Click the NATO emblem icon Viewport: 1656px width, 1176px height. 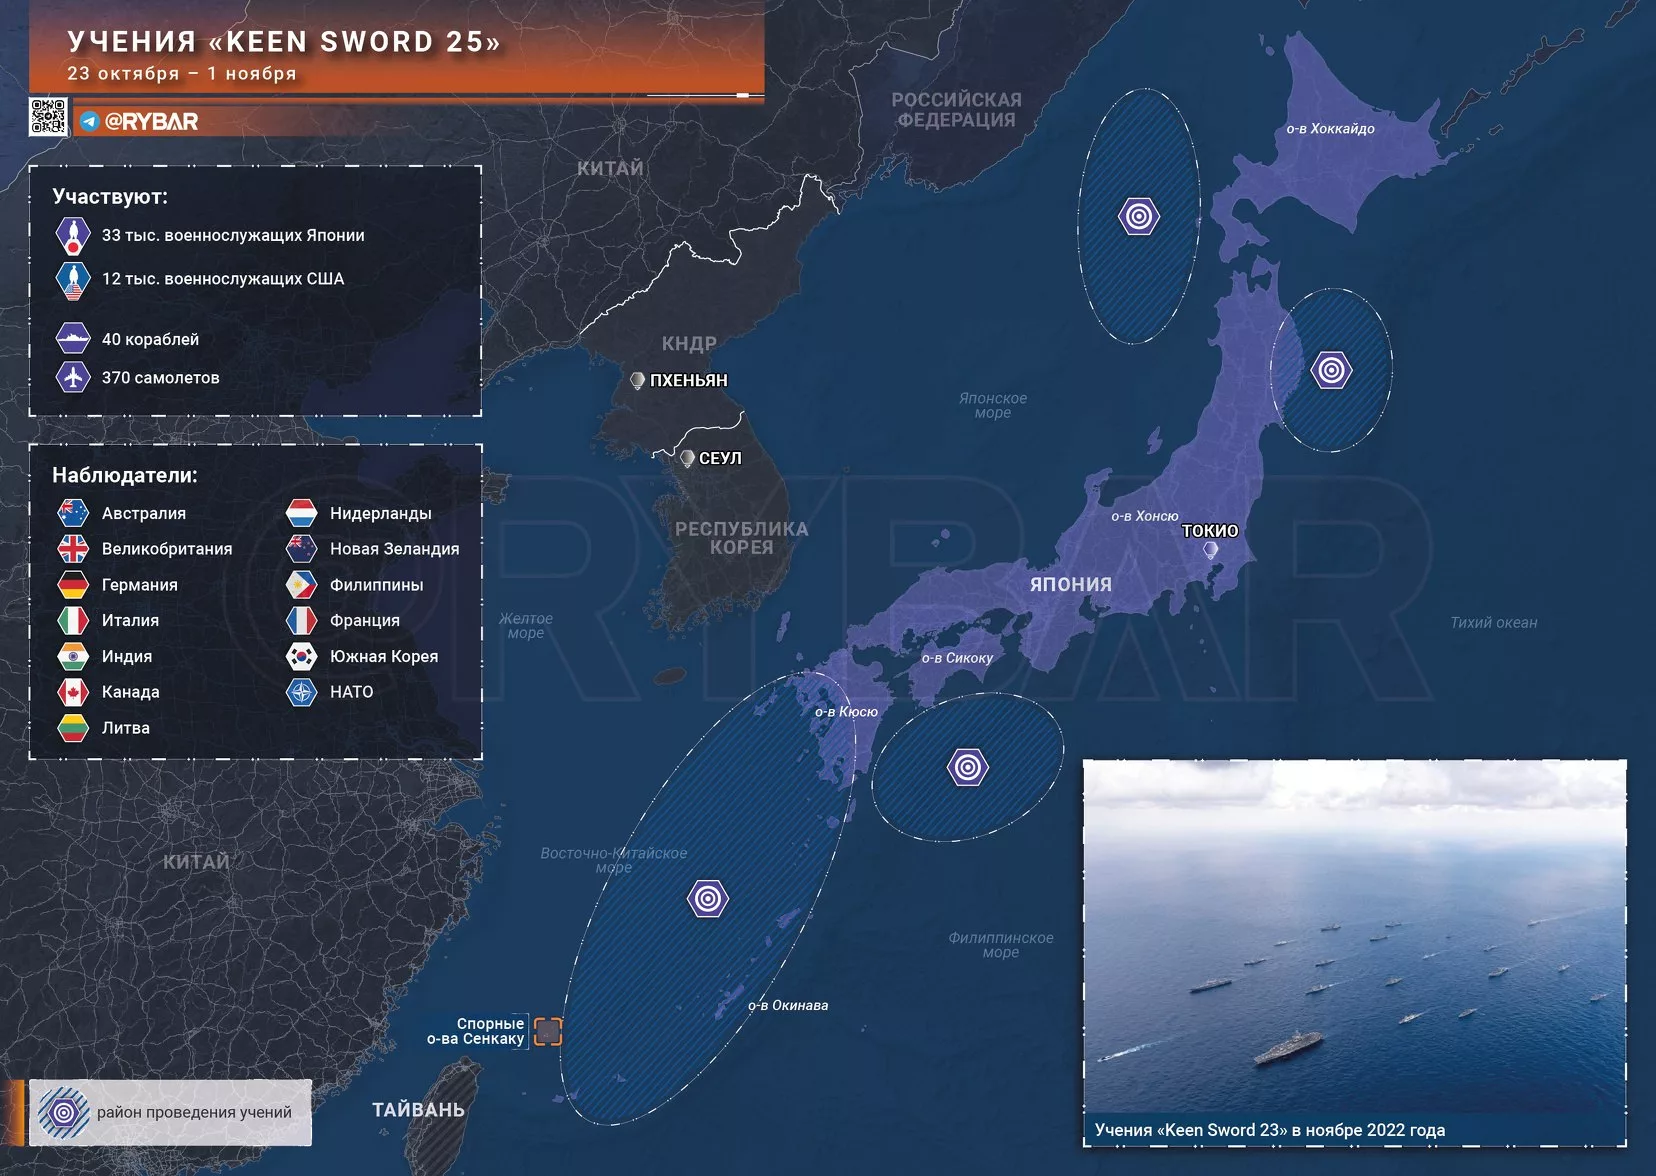[x=301, y=692]
